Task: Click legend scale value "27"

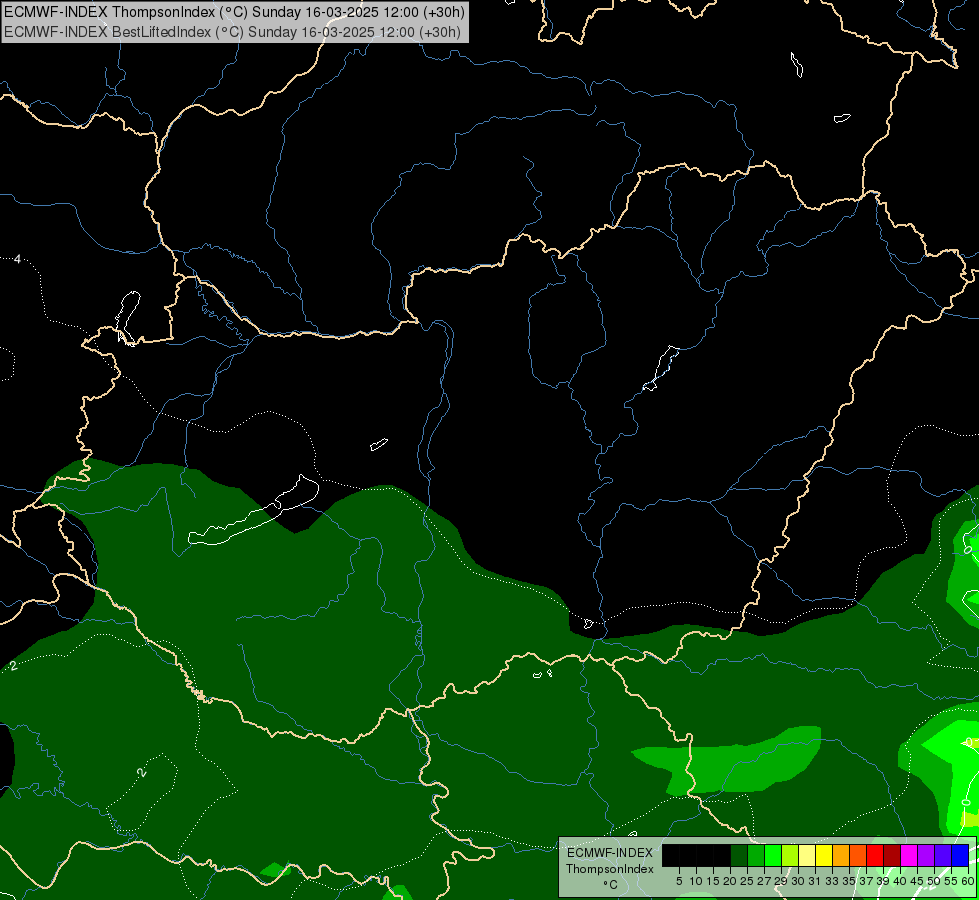Action: [764, 881]
